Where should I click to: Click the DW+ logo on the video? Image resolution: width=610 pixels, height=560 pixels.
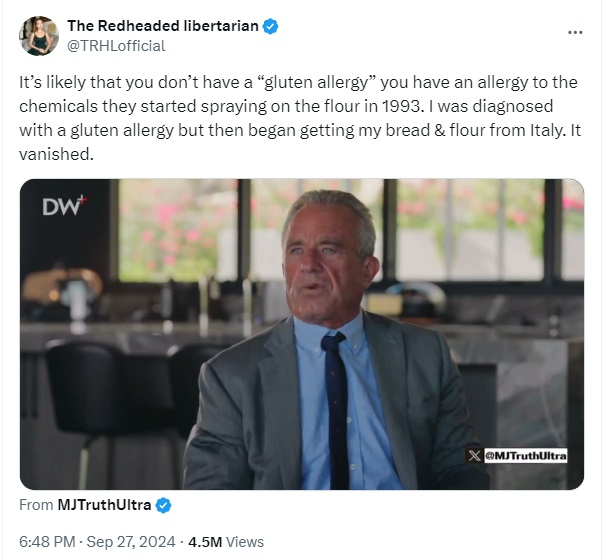pos(65,207)
